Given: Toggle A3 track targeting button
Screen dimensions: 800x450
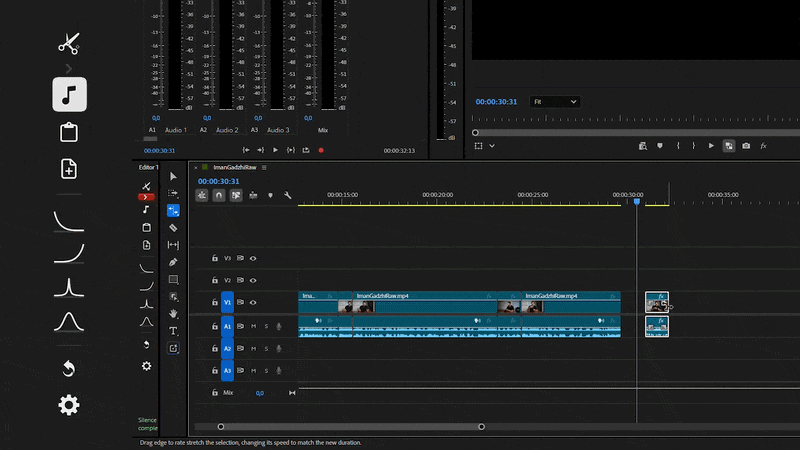Looking at the screenshot, I should 228,370.
